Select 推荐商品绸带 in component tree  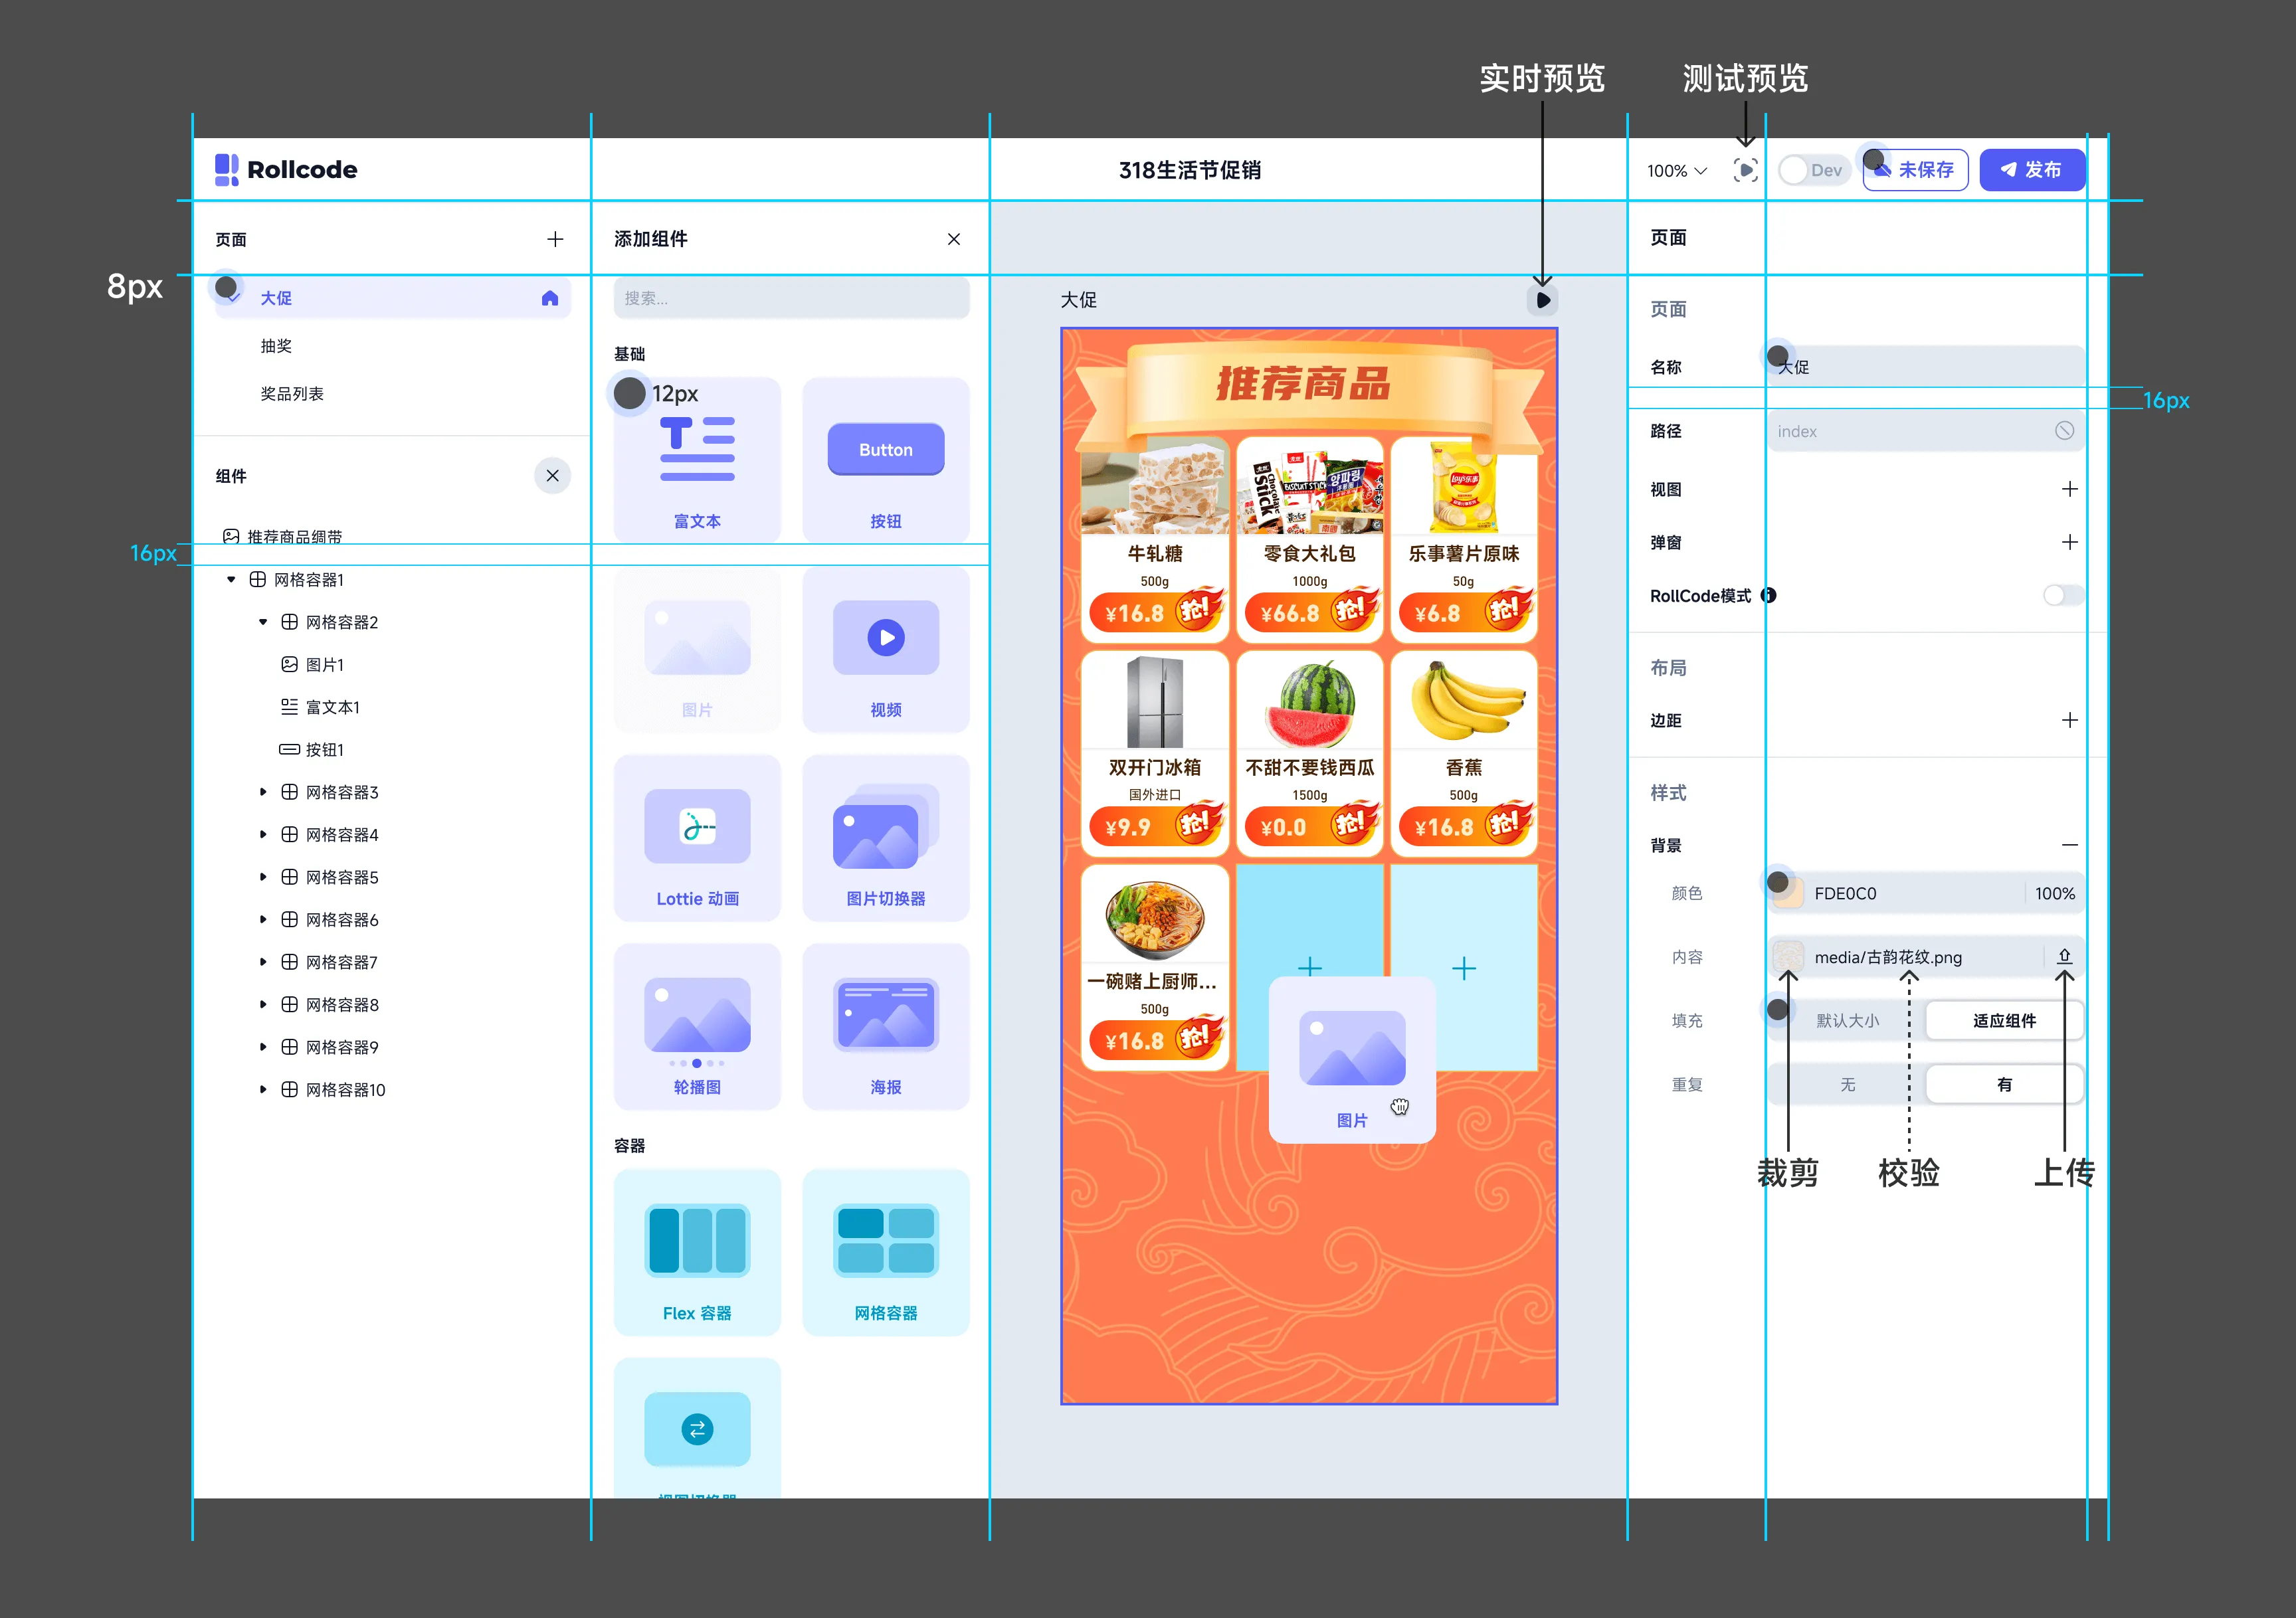point(282,537)
